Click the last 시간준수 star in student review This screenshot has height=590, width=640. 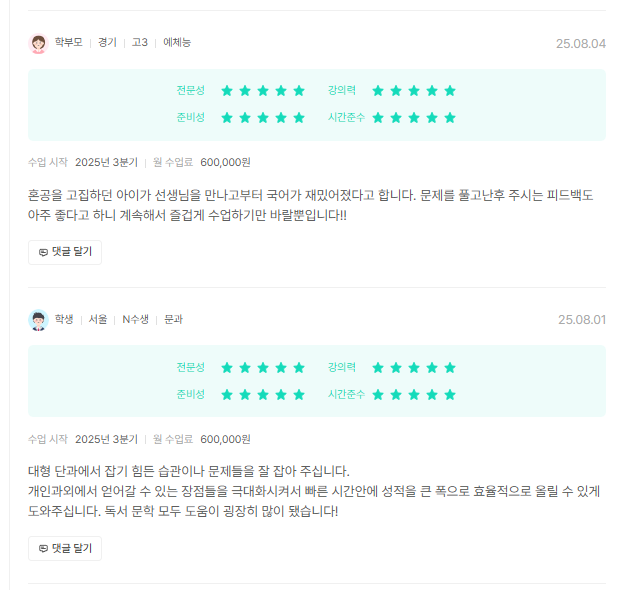coord(450,394)
